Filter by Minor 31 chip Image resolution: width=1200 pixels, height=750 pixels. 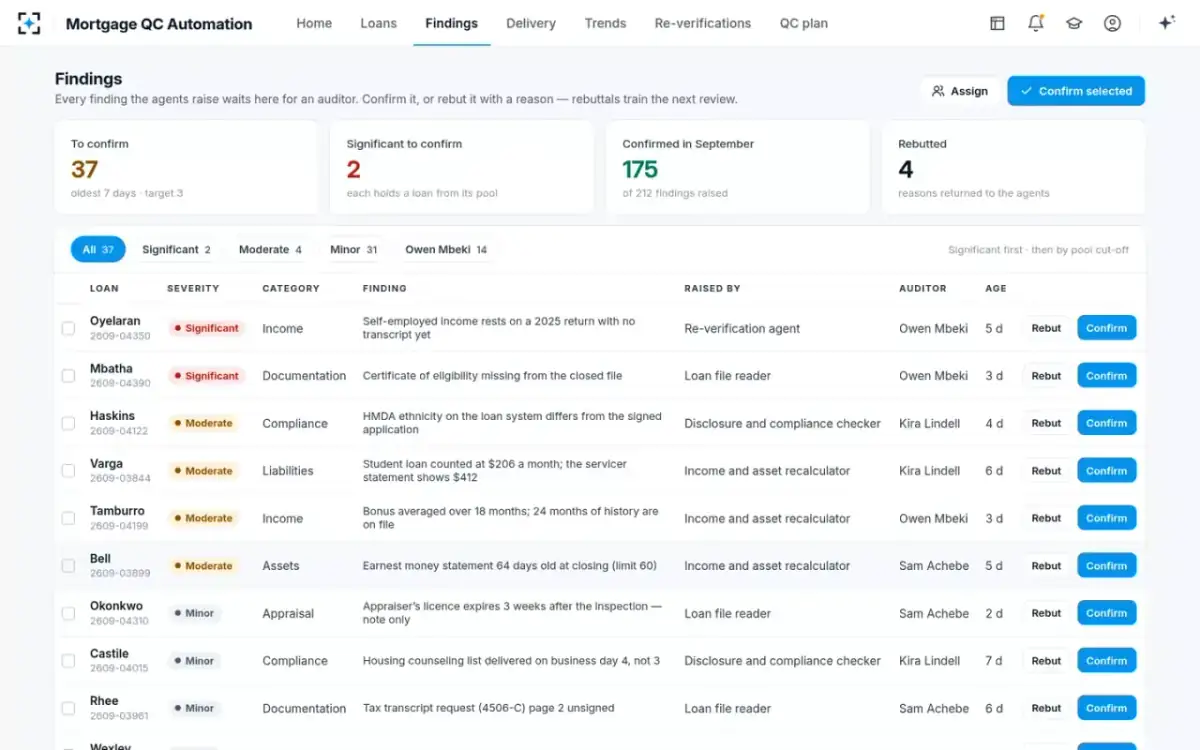point(354,250)
